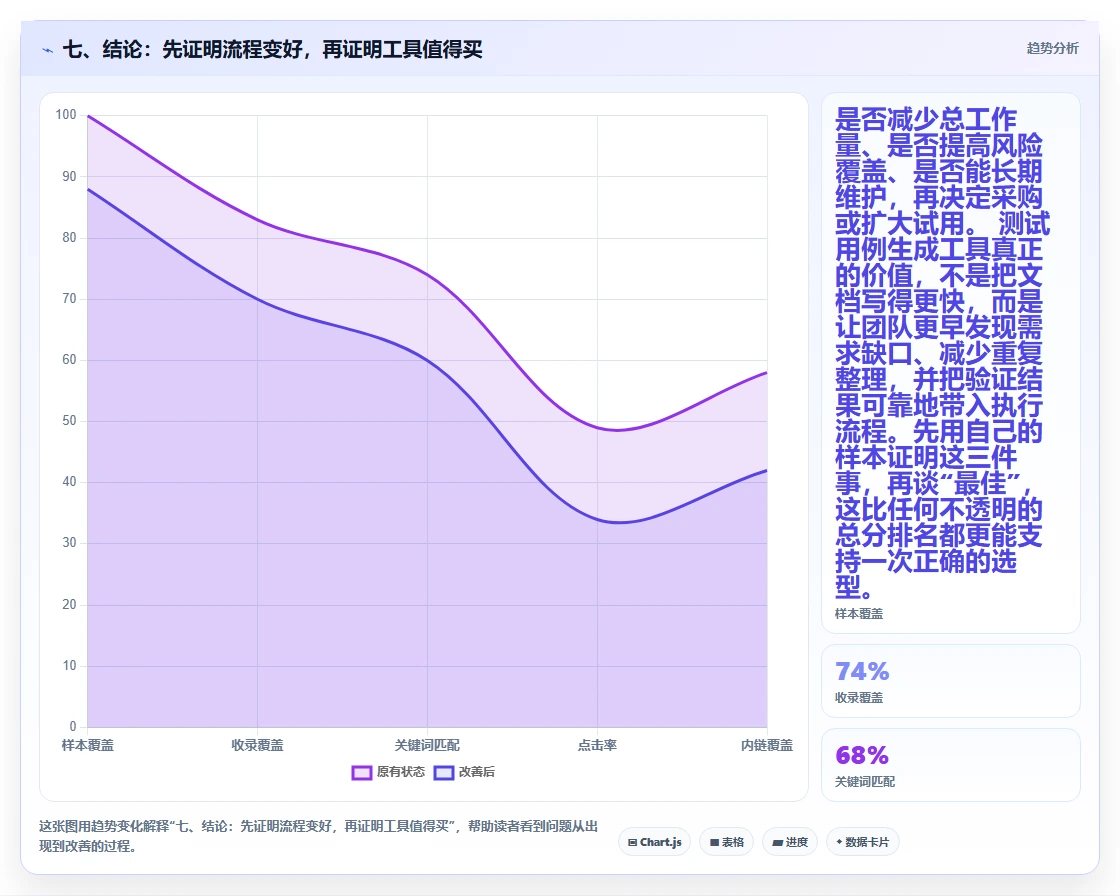Toggle the 改善后 legend entry
The width and height of the screenshot is (1120, 896).
464,772
